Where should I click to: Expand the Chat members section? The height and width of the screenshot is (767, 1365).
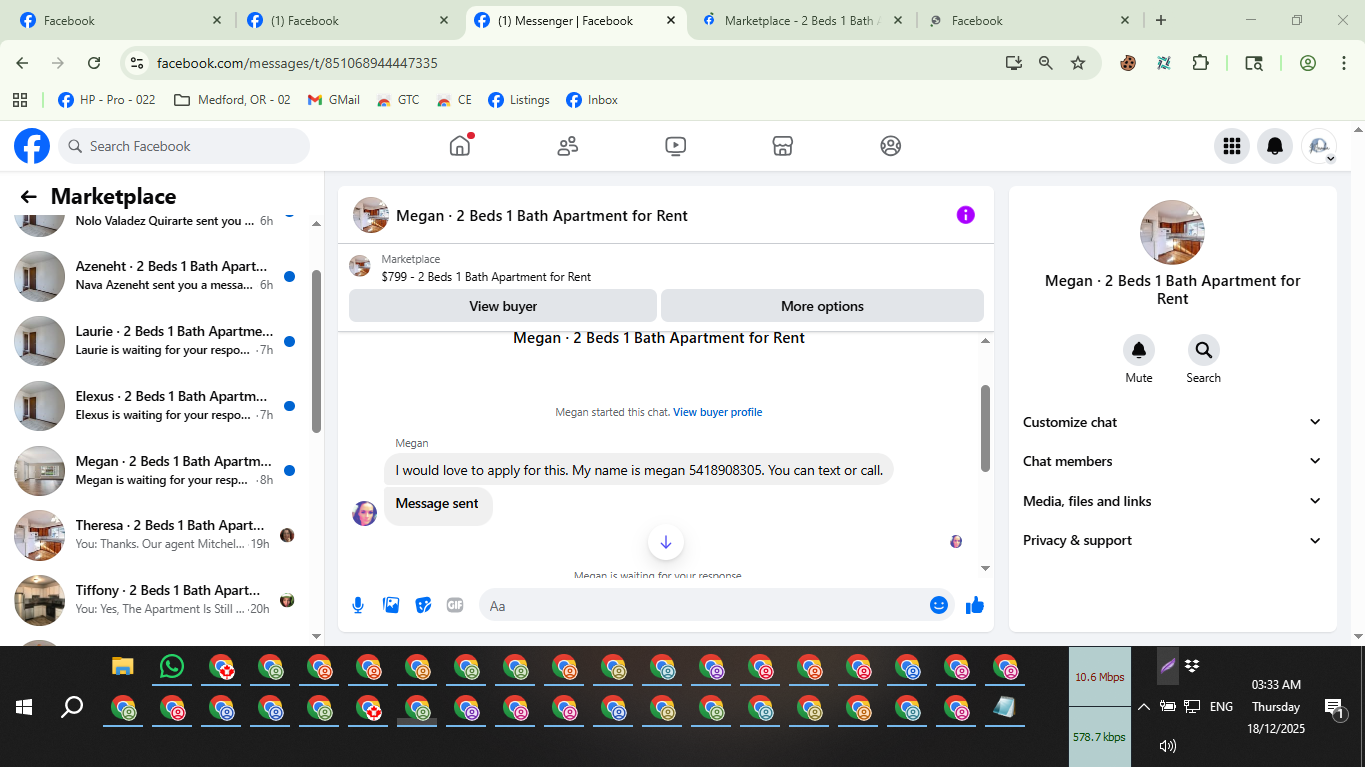click(1173, 461)
